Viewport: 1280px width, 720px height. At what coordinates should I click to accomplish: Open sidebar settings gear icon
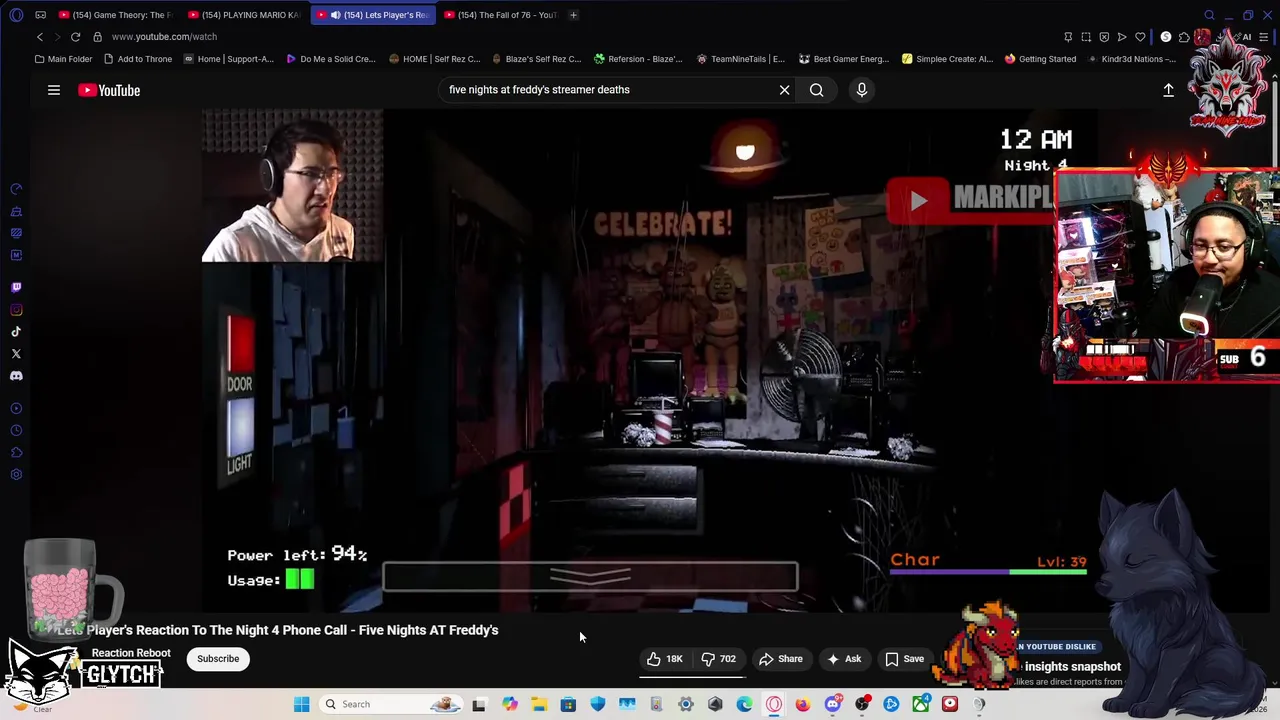tap(16, 474)
